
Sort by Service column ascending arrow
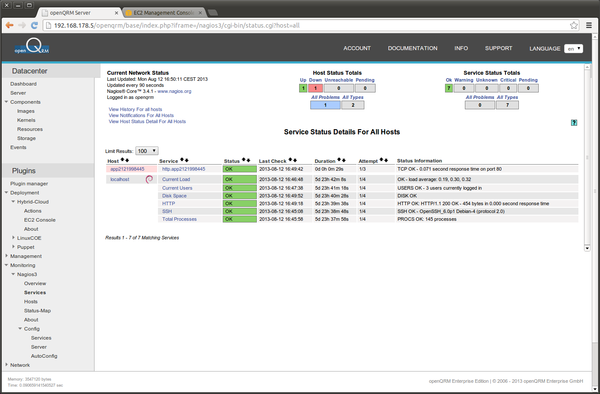pos(182,160)
